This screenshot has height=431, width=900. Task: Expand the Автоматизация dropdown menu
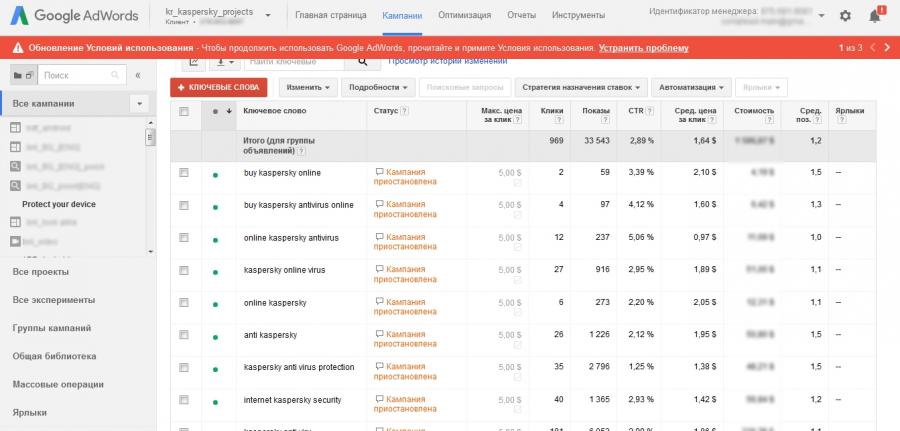click(694, 88)
